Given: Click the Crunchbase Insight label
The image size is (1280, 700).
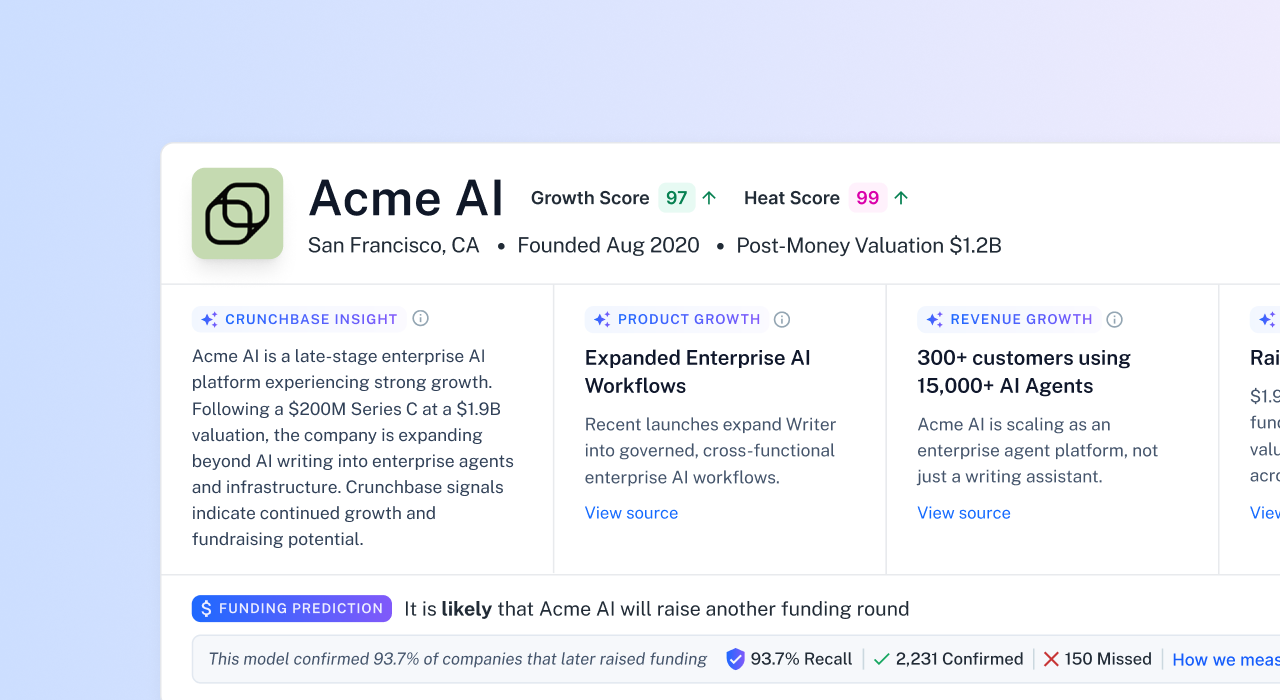Looking at the screenshot, I should [311, 319].
